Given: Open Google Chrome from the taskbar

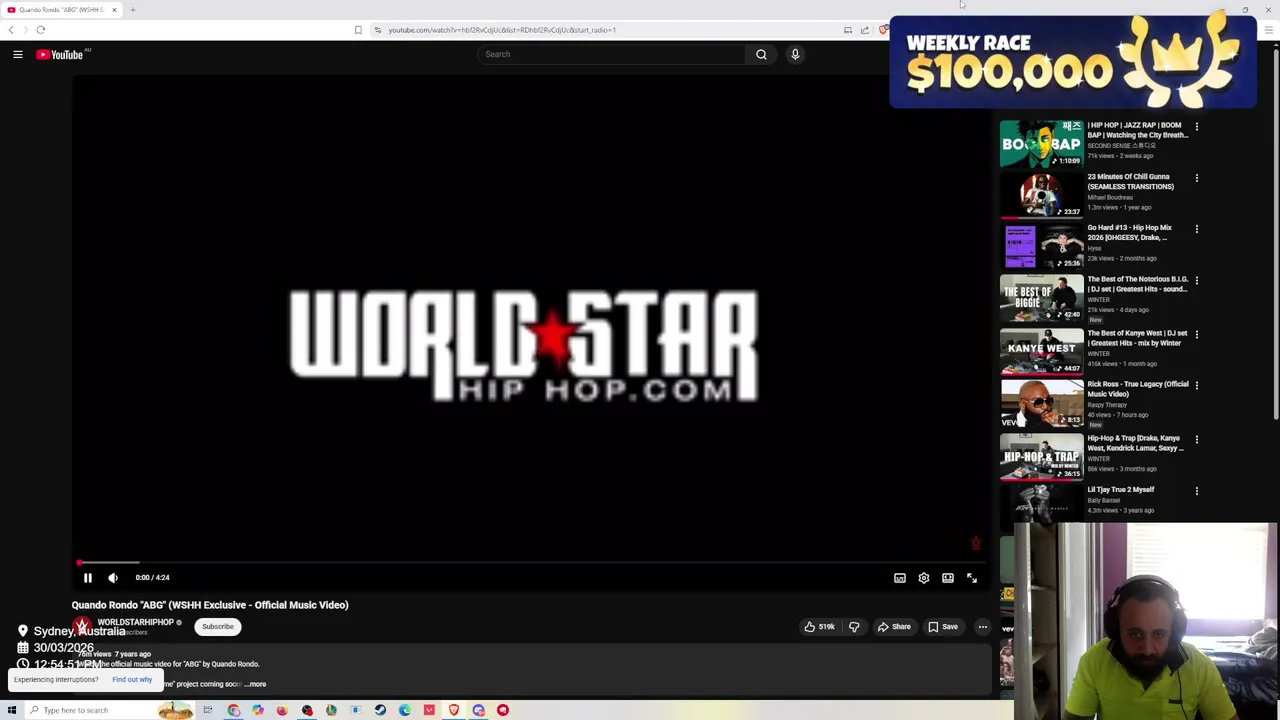Looking at the screenshot, I should 233,710.
